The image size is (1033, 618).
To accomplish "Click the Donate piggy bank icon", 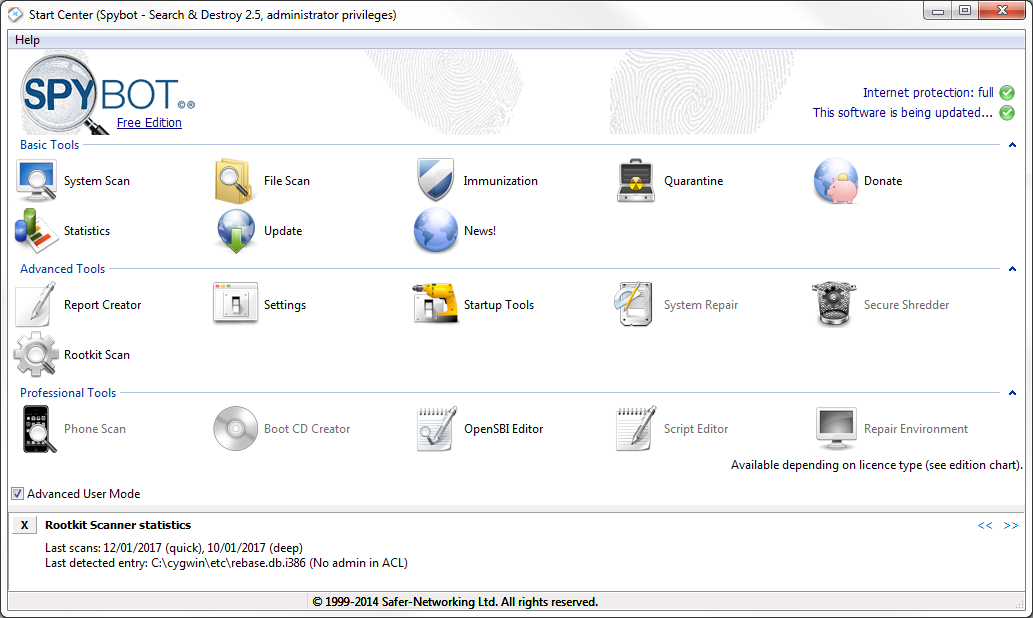I will pyautogui.click(x=836, y=181).
